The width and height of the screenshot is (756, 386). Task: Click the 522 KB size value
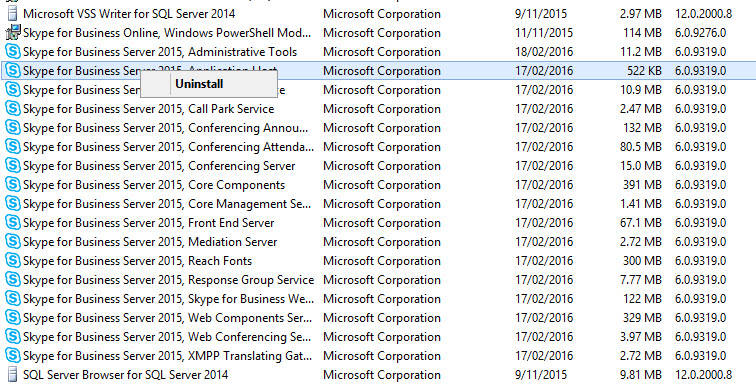pyautogui.click(x=644, y=71)
